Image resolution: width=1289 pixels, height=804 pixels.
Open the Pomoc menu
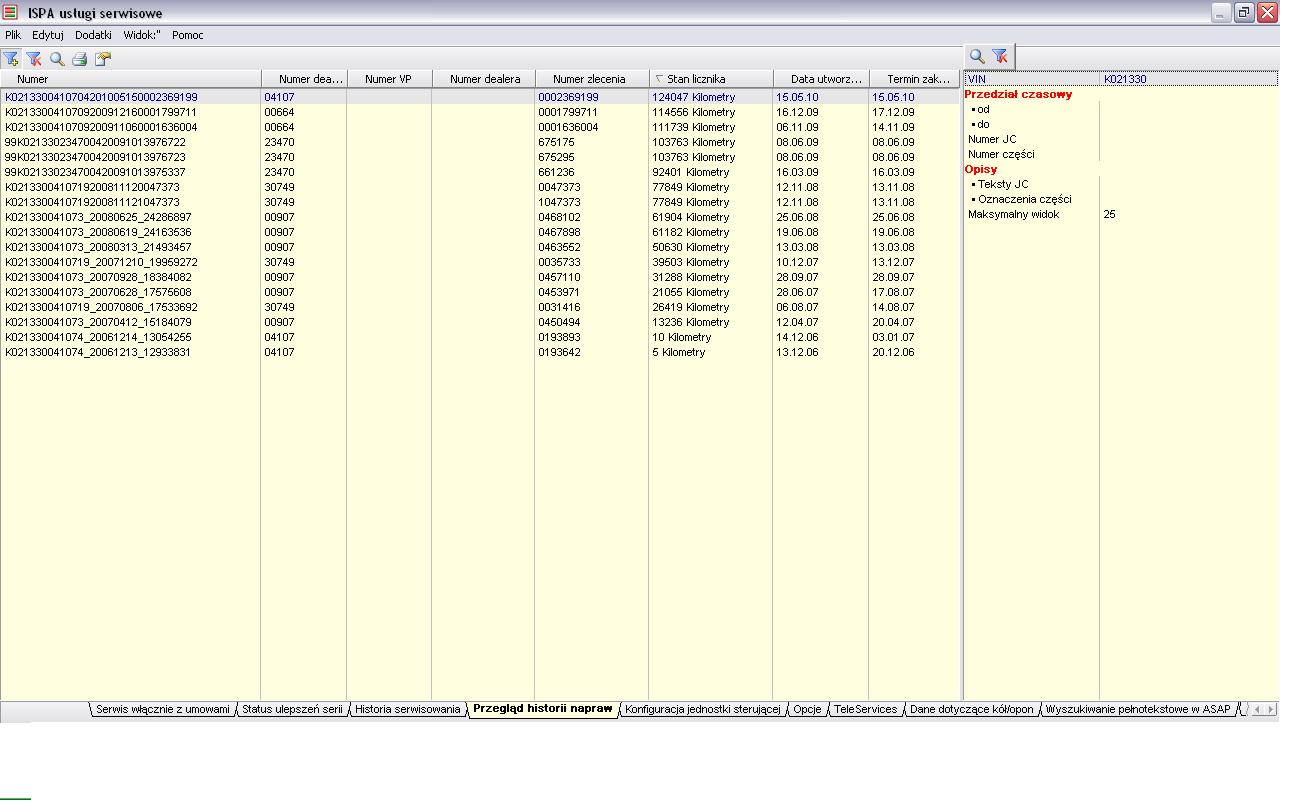[x=188, y=35]
